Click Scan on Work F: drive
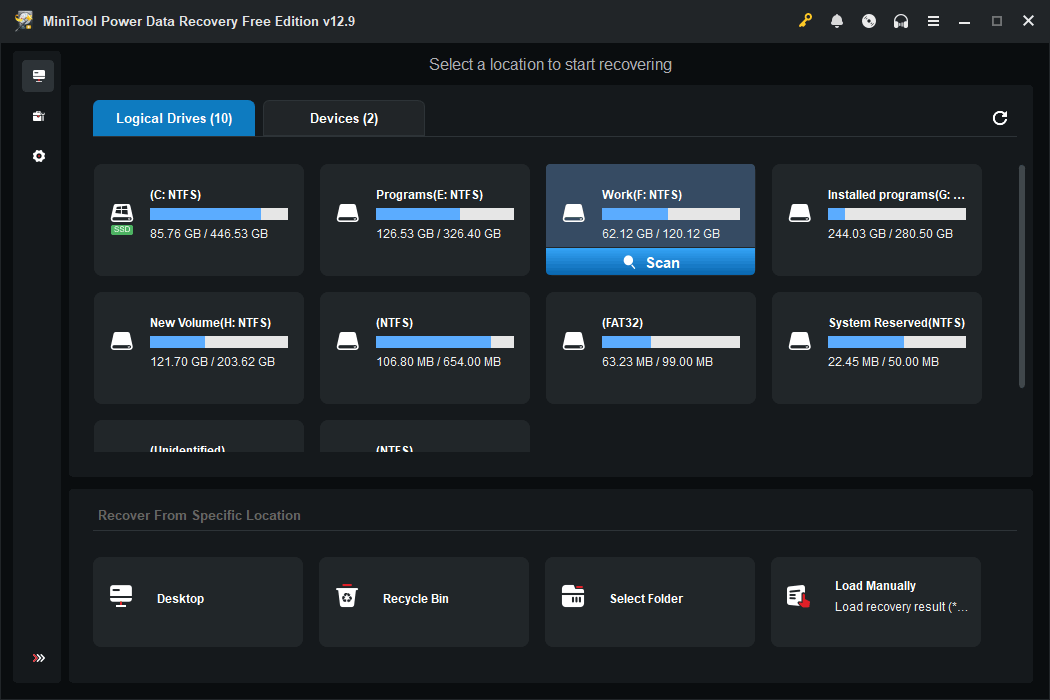The width and height of the screenshot is (1050, 700). 650,262
